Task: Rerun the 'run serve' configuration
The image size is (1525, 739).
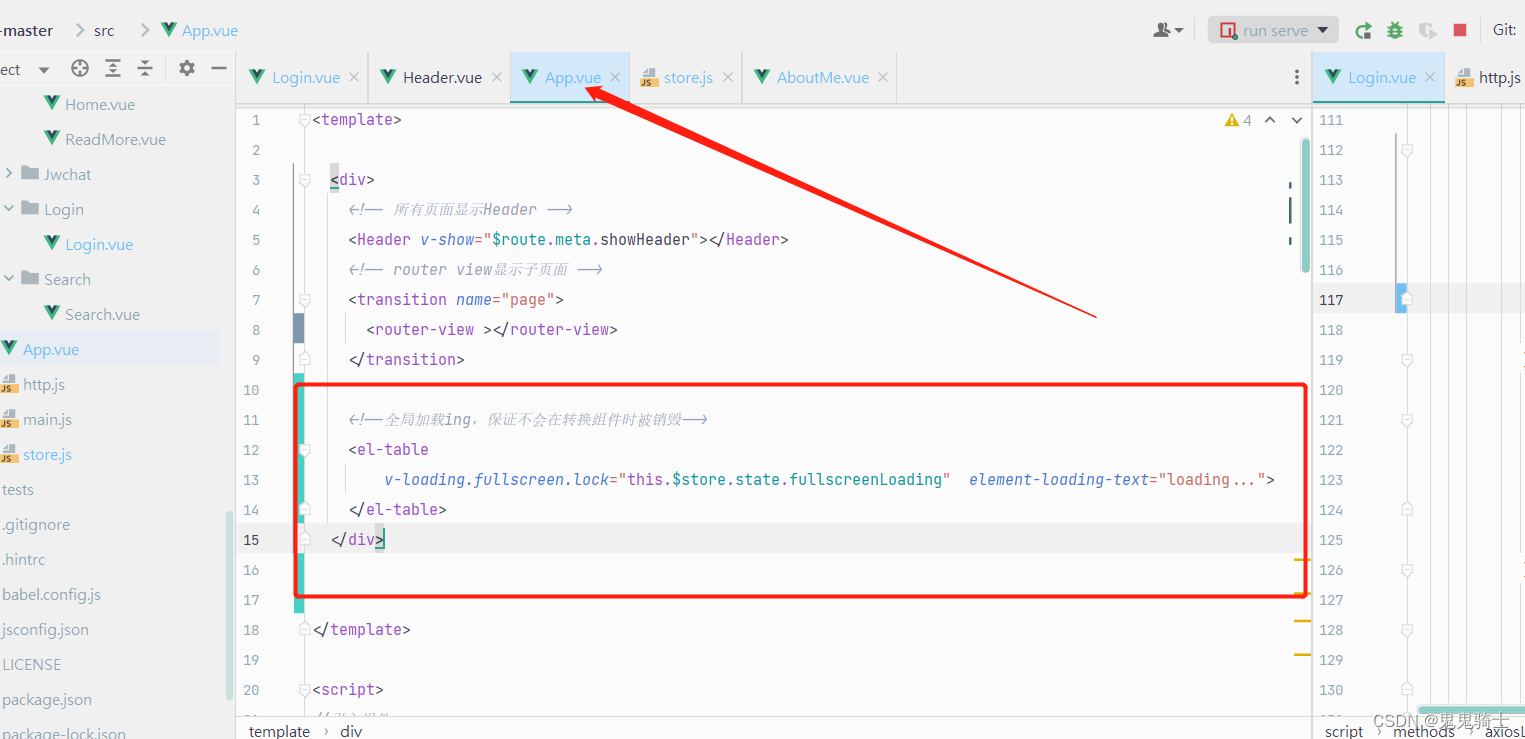Action: [1363, 30]
